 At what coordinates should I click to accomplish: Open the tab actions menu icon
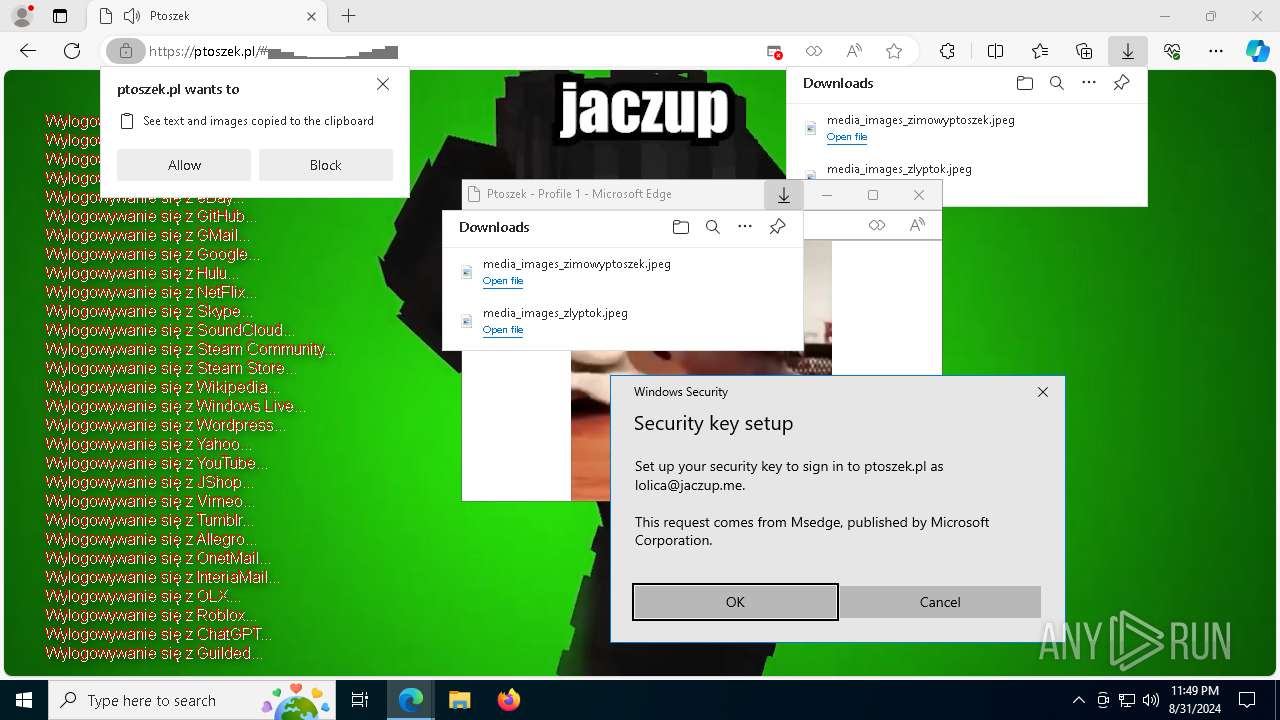(x=60, y=16)
